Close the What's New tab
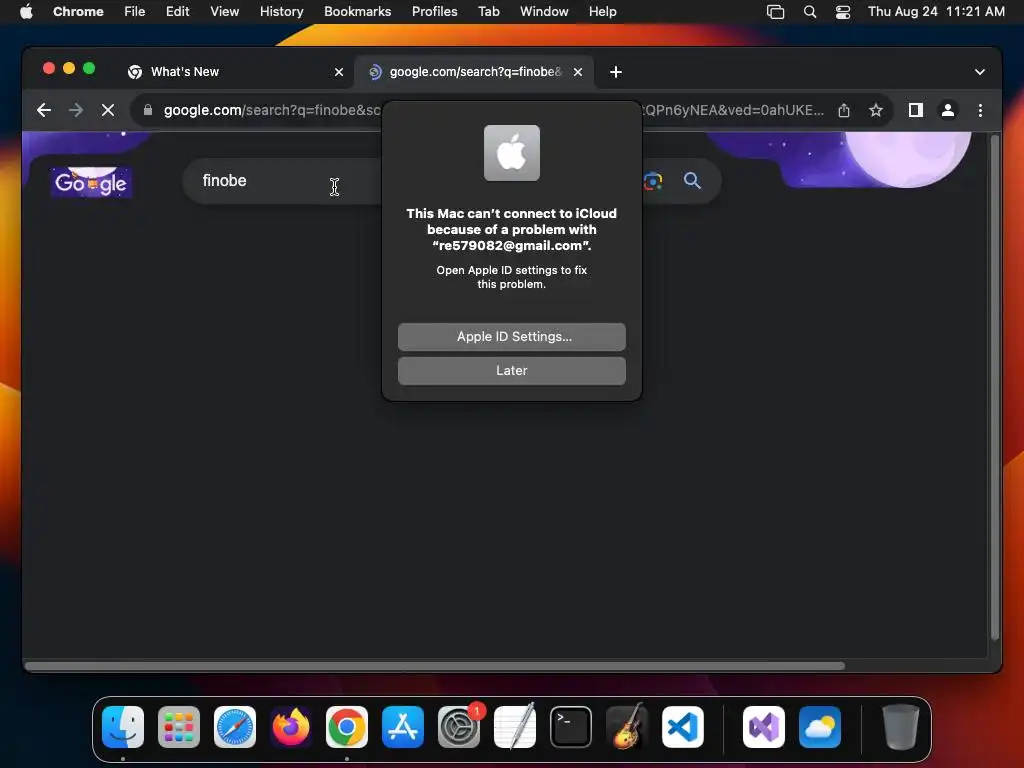Screen dimensions: 1024x768 click(x=339, y=72)
